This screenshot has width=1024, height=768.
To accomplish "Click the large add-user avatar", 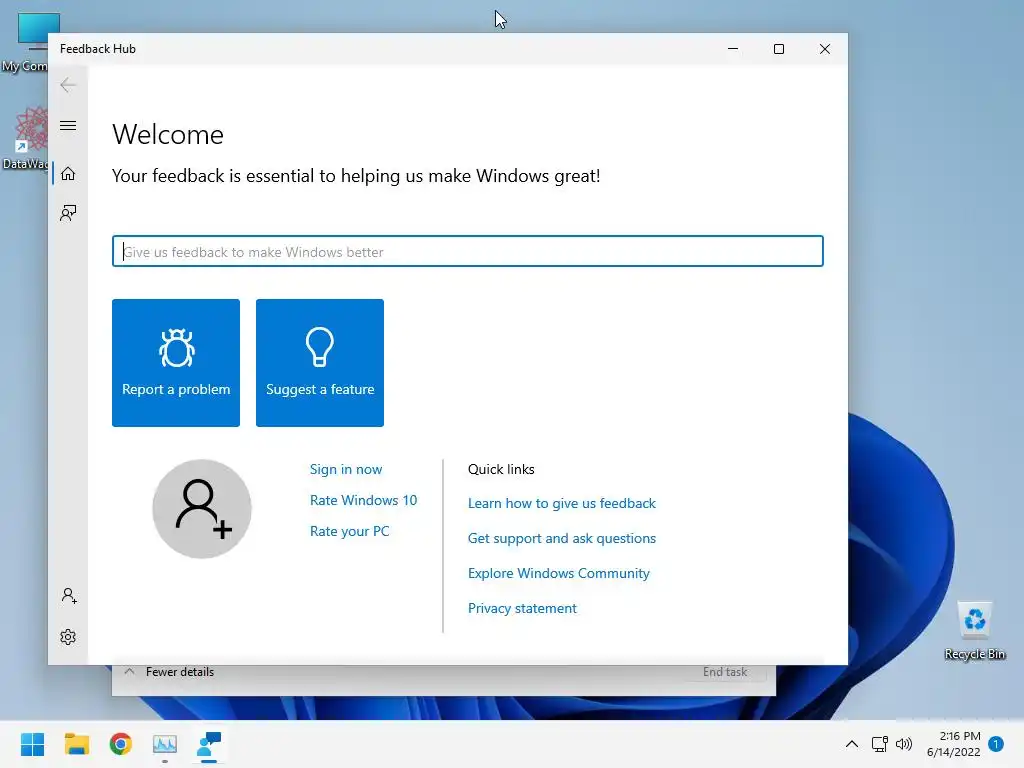I will (x=202, y=509).
